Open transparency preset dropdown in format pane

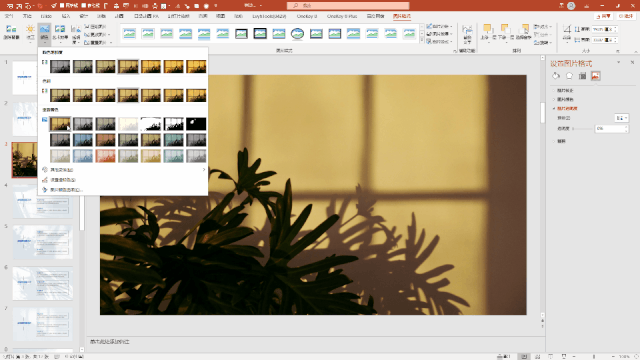pos(621,118)
